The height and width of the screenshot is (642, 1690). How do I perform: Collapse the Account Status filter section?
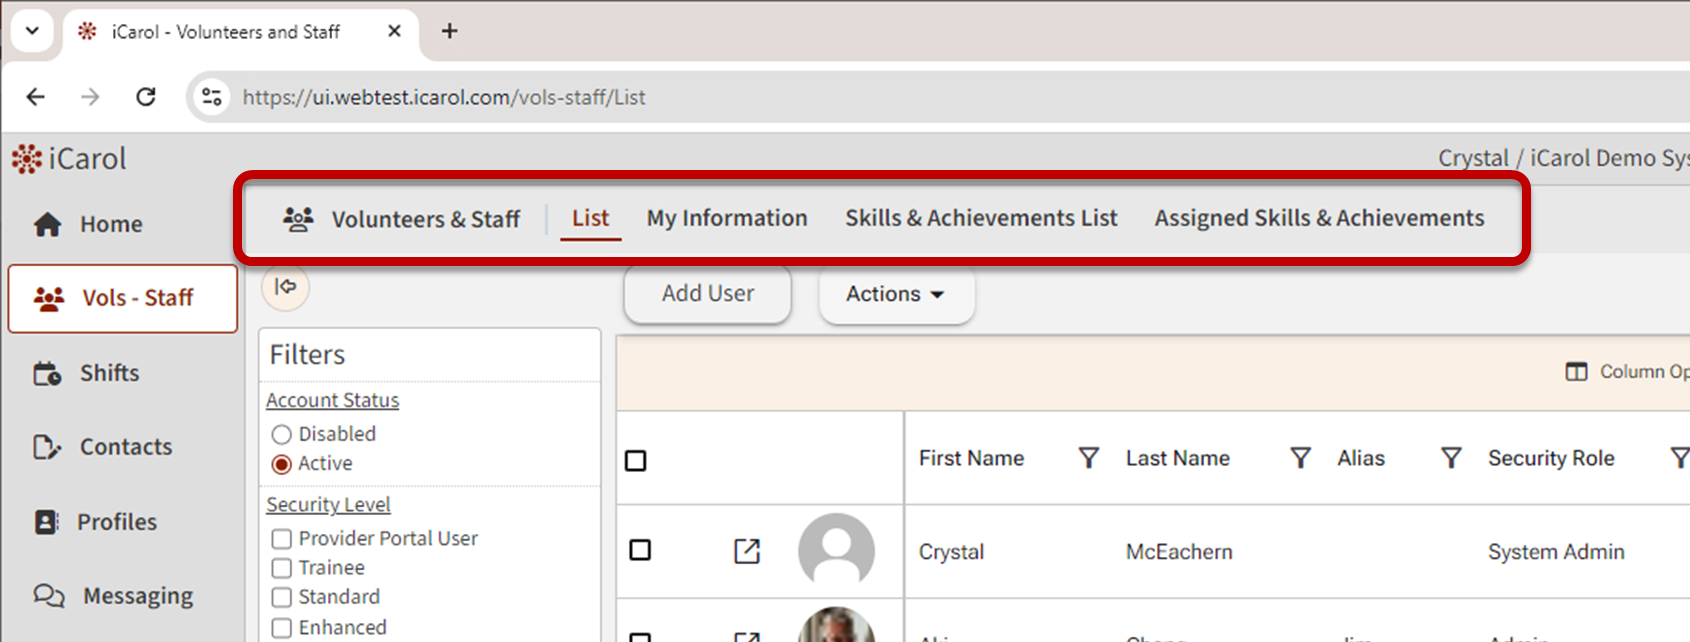pos(332,400)
